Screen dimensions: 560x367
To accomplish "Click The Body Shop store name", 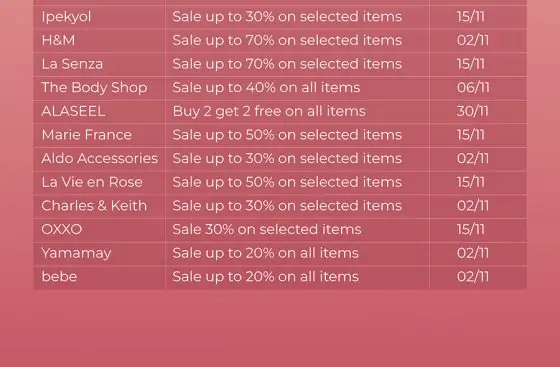I will (x=94, y=88).
